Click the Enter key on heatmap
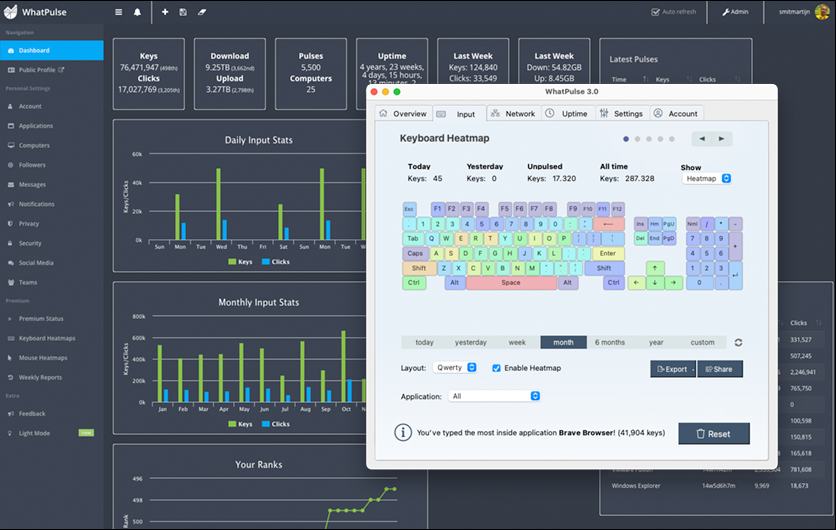This screenshot has height=530, width=836. click(x=608, y=253)
